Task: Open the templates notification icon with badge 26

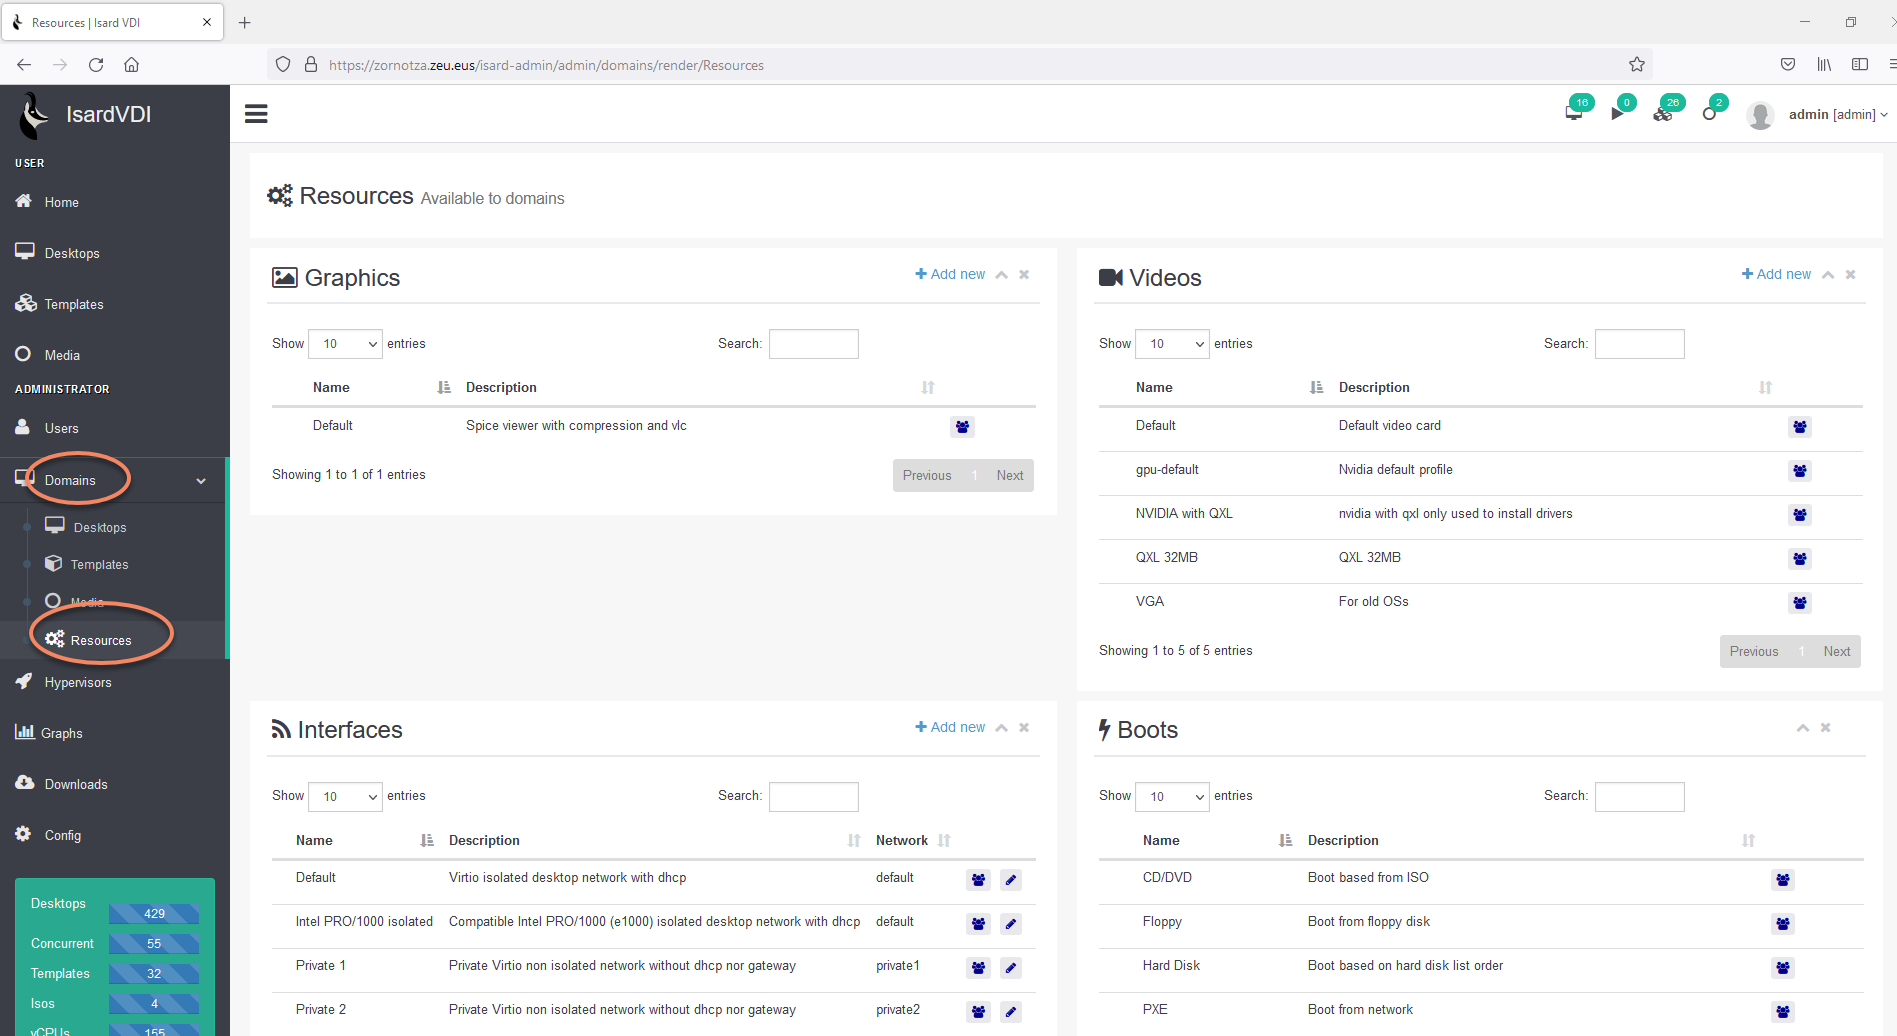Action: (x=1663, y=114)
